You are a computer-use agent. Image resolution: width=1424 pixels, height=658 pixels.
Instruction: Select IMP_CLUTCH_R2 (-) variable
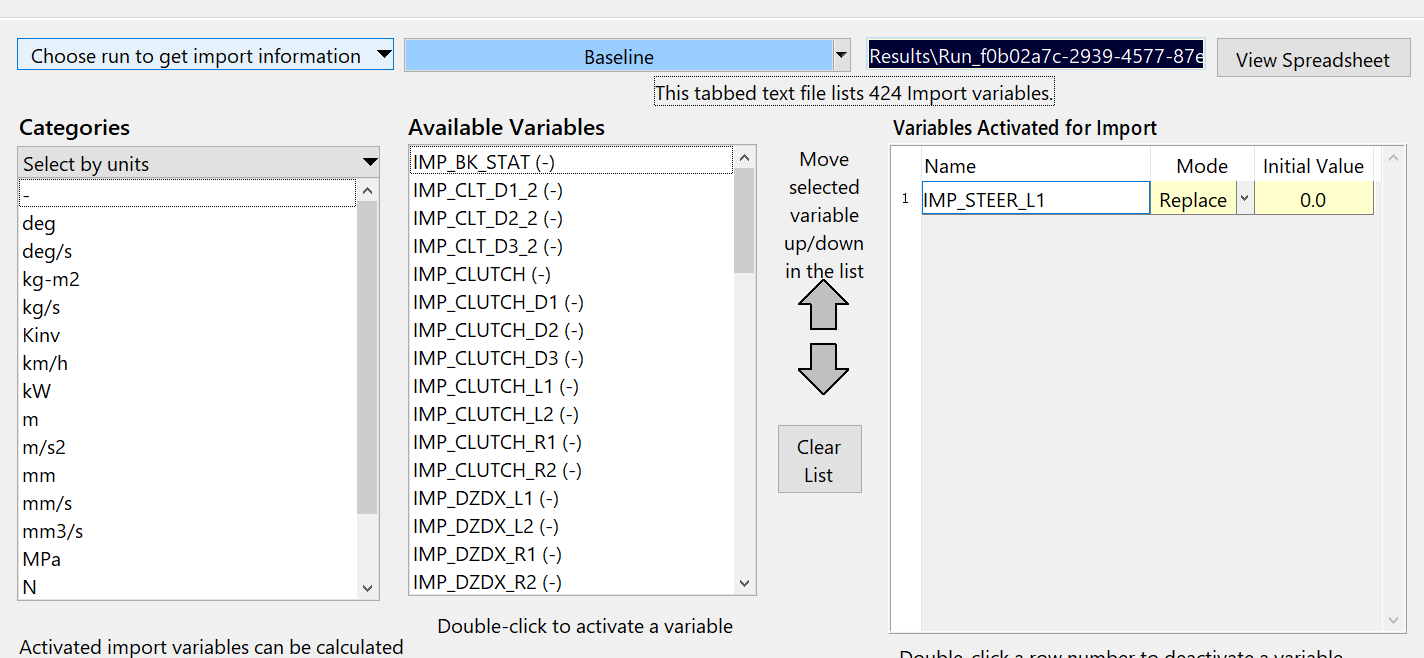coord(571,470)
